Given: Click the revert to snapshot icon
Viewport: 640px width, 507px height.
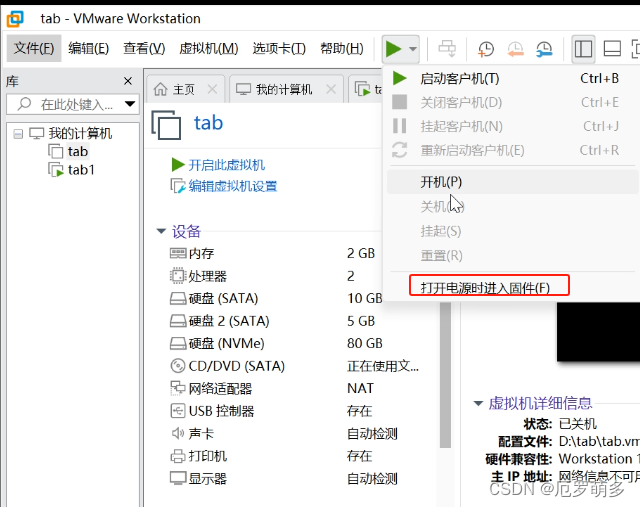Looking at the screenshot, I should tap(515, 49).
